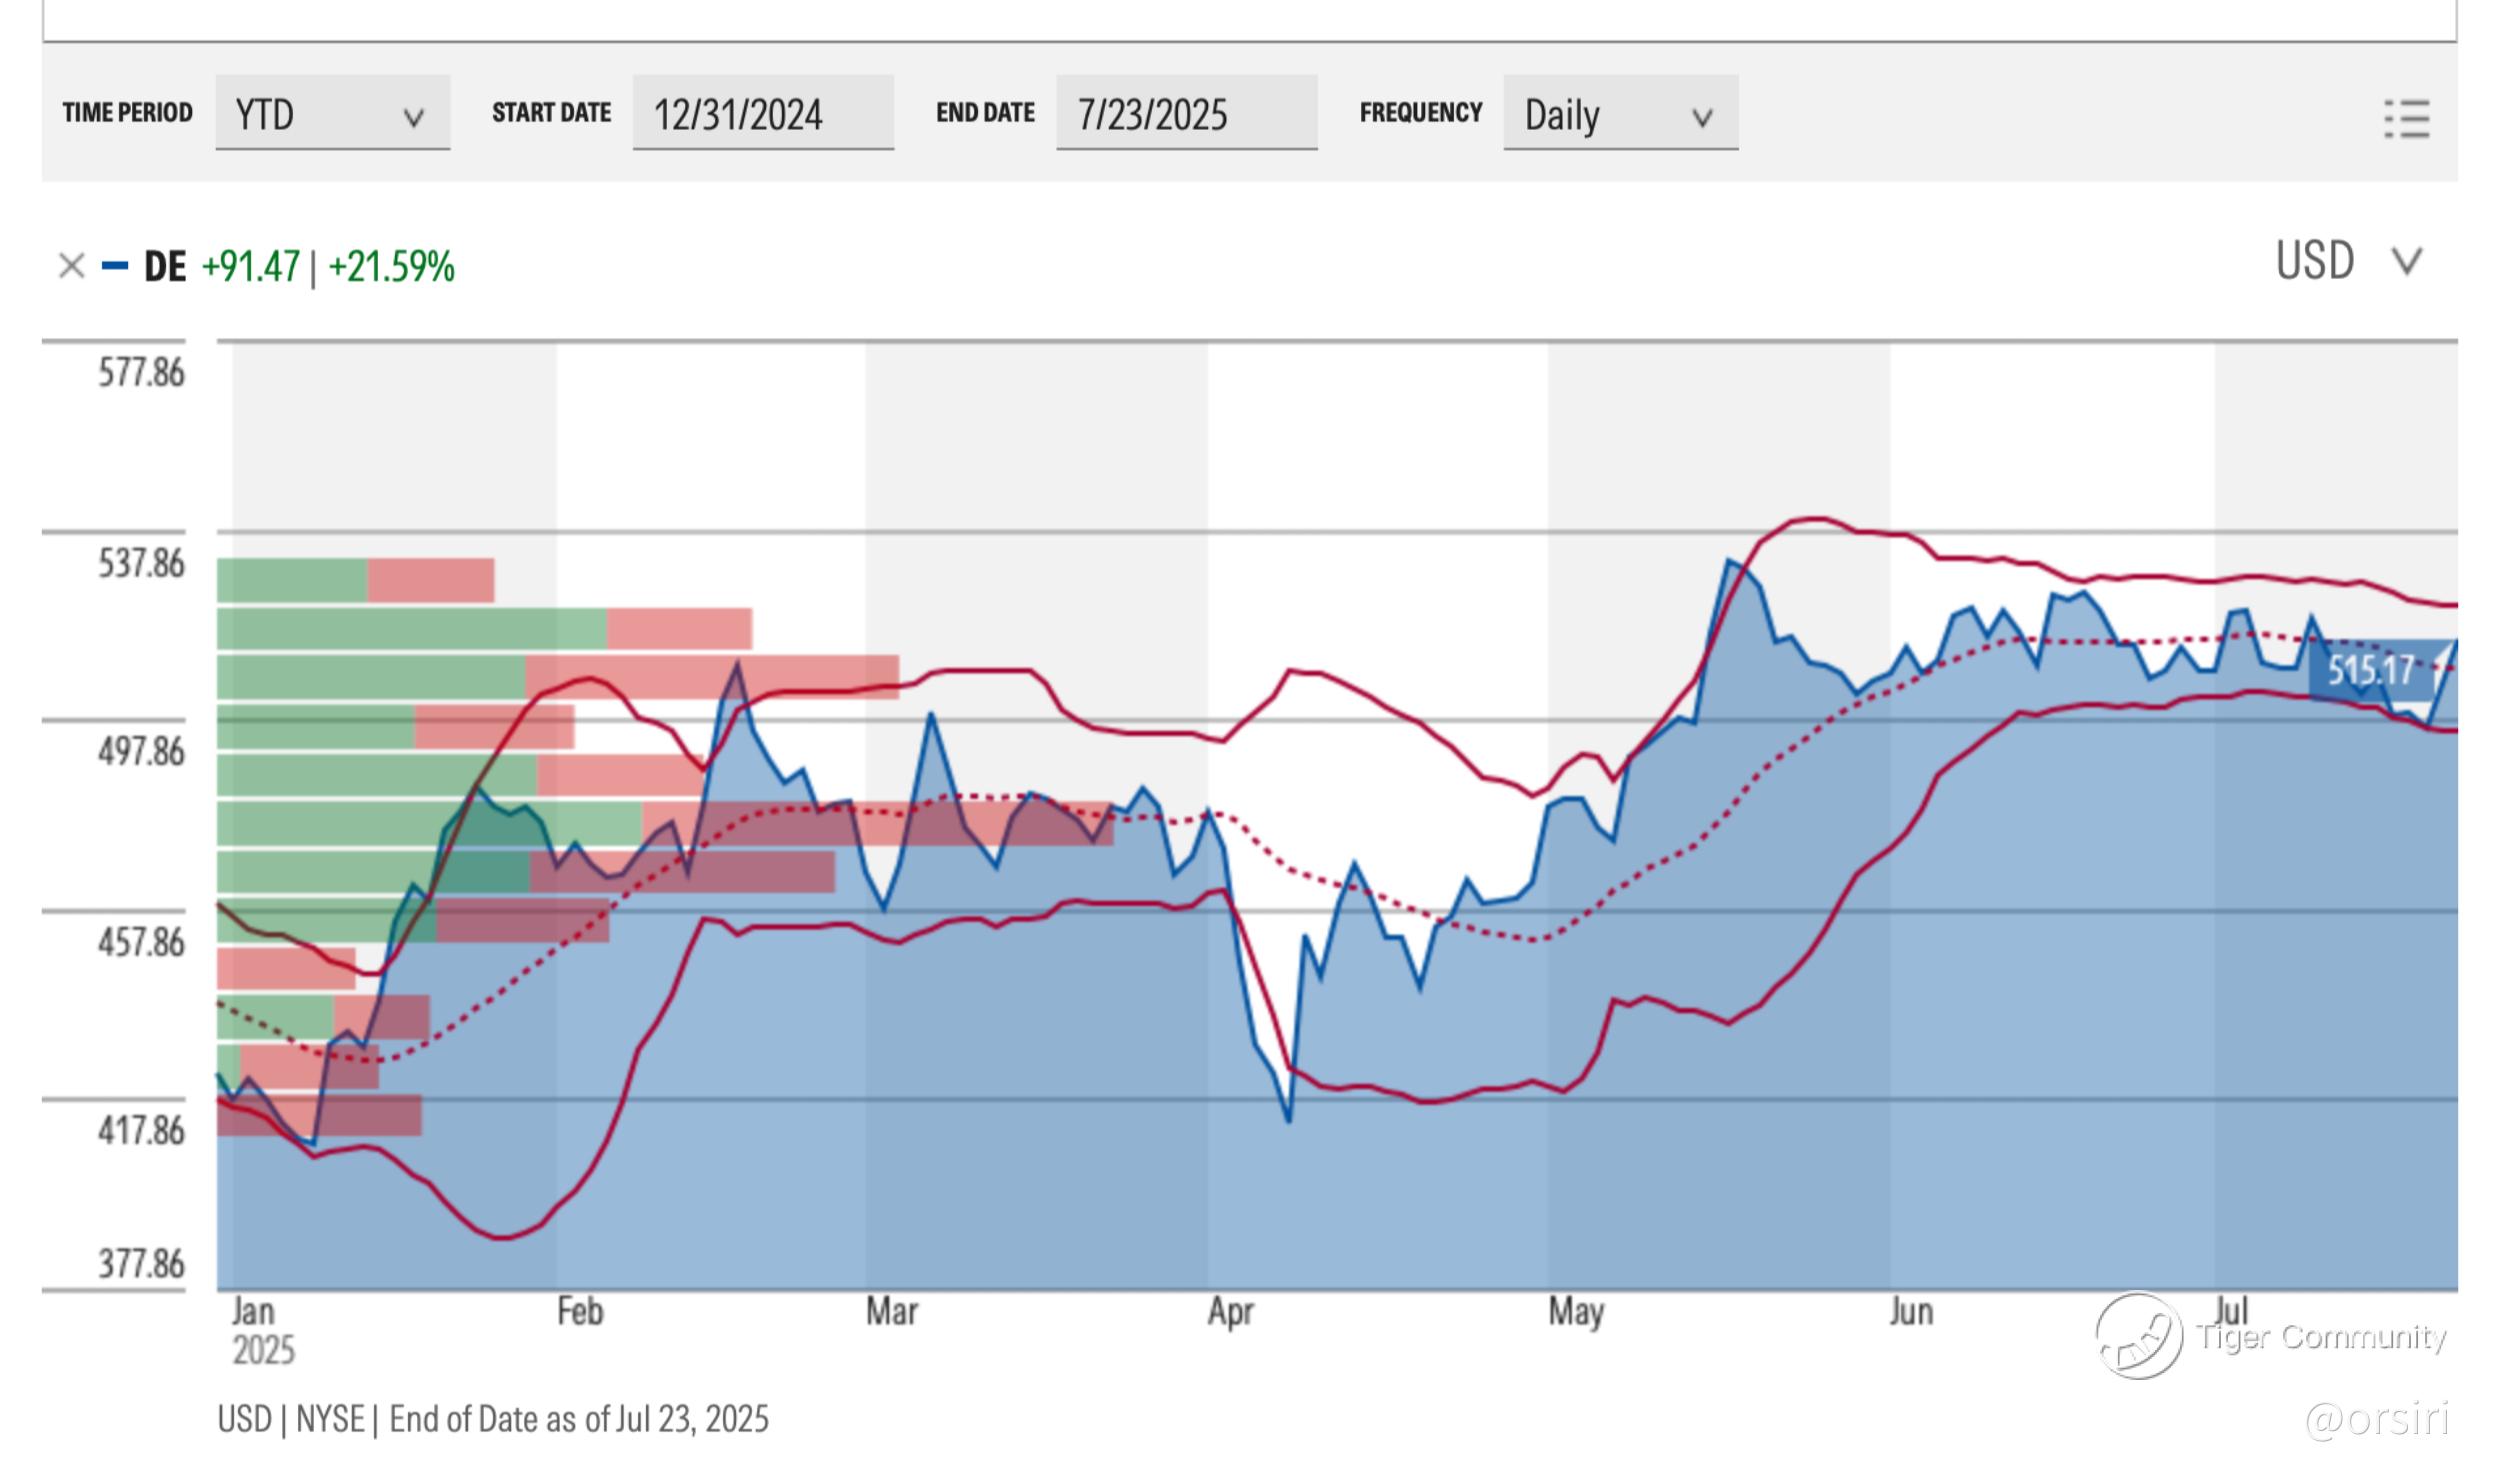Image resolution: width=2500 pixels, height=1476 pixels.
Task: Remove the DE ticker with X icon
Action: pyautogui.click(x=71, y=266)
